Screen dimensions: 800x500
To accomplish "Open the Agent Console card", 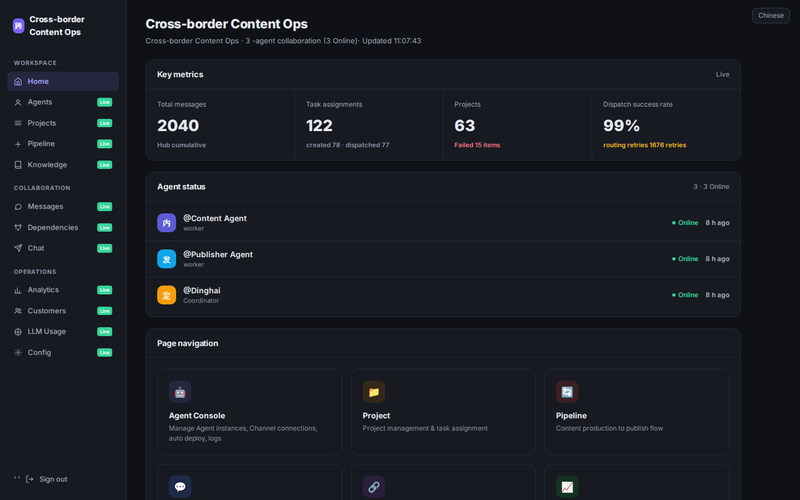I will pos(249,412).
